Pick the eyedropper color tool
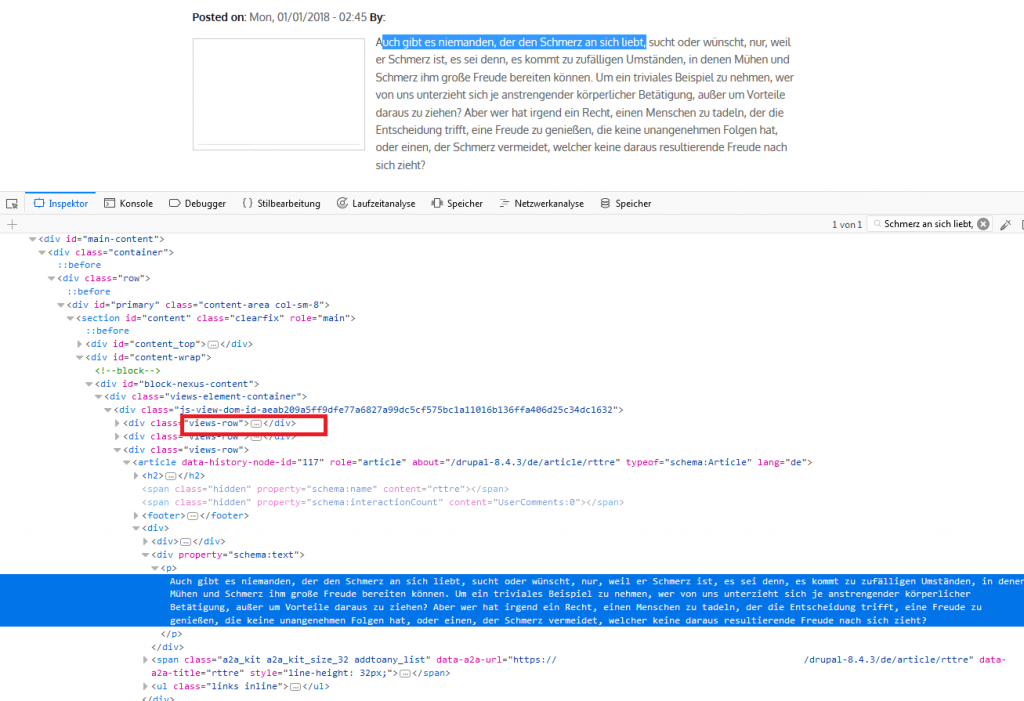The height and width of the screenshot is (701, 1024). 1006,224
